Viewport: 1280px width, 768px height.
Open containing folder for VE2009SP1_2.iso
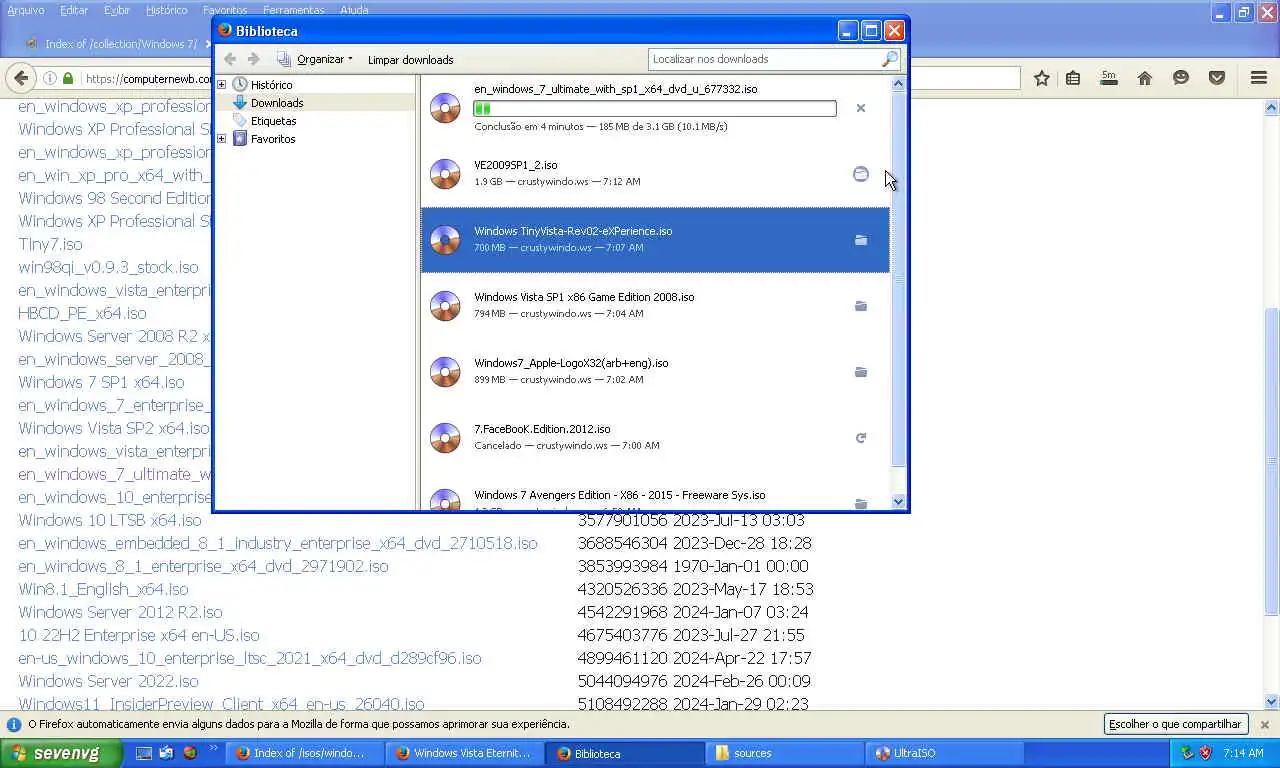click(x=860, y=174)
